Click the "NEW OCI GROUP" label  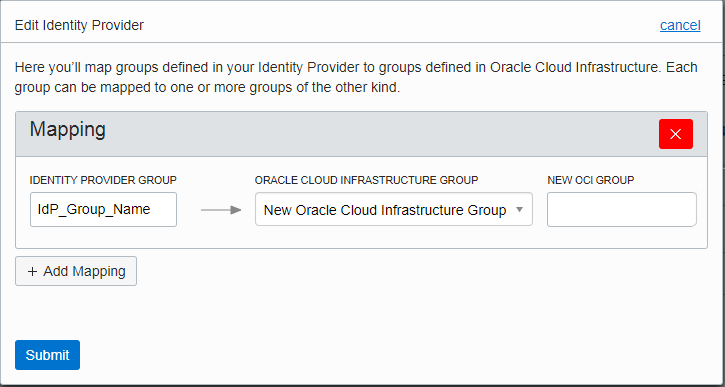(x=590, y=180)
